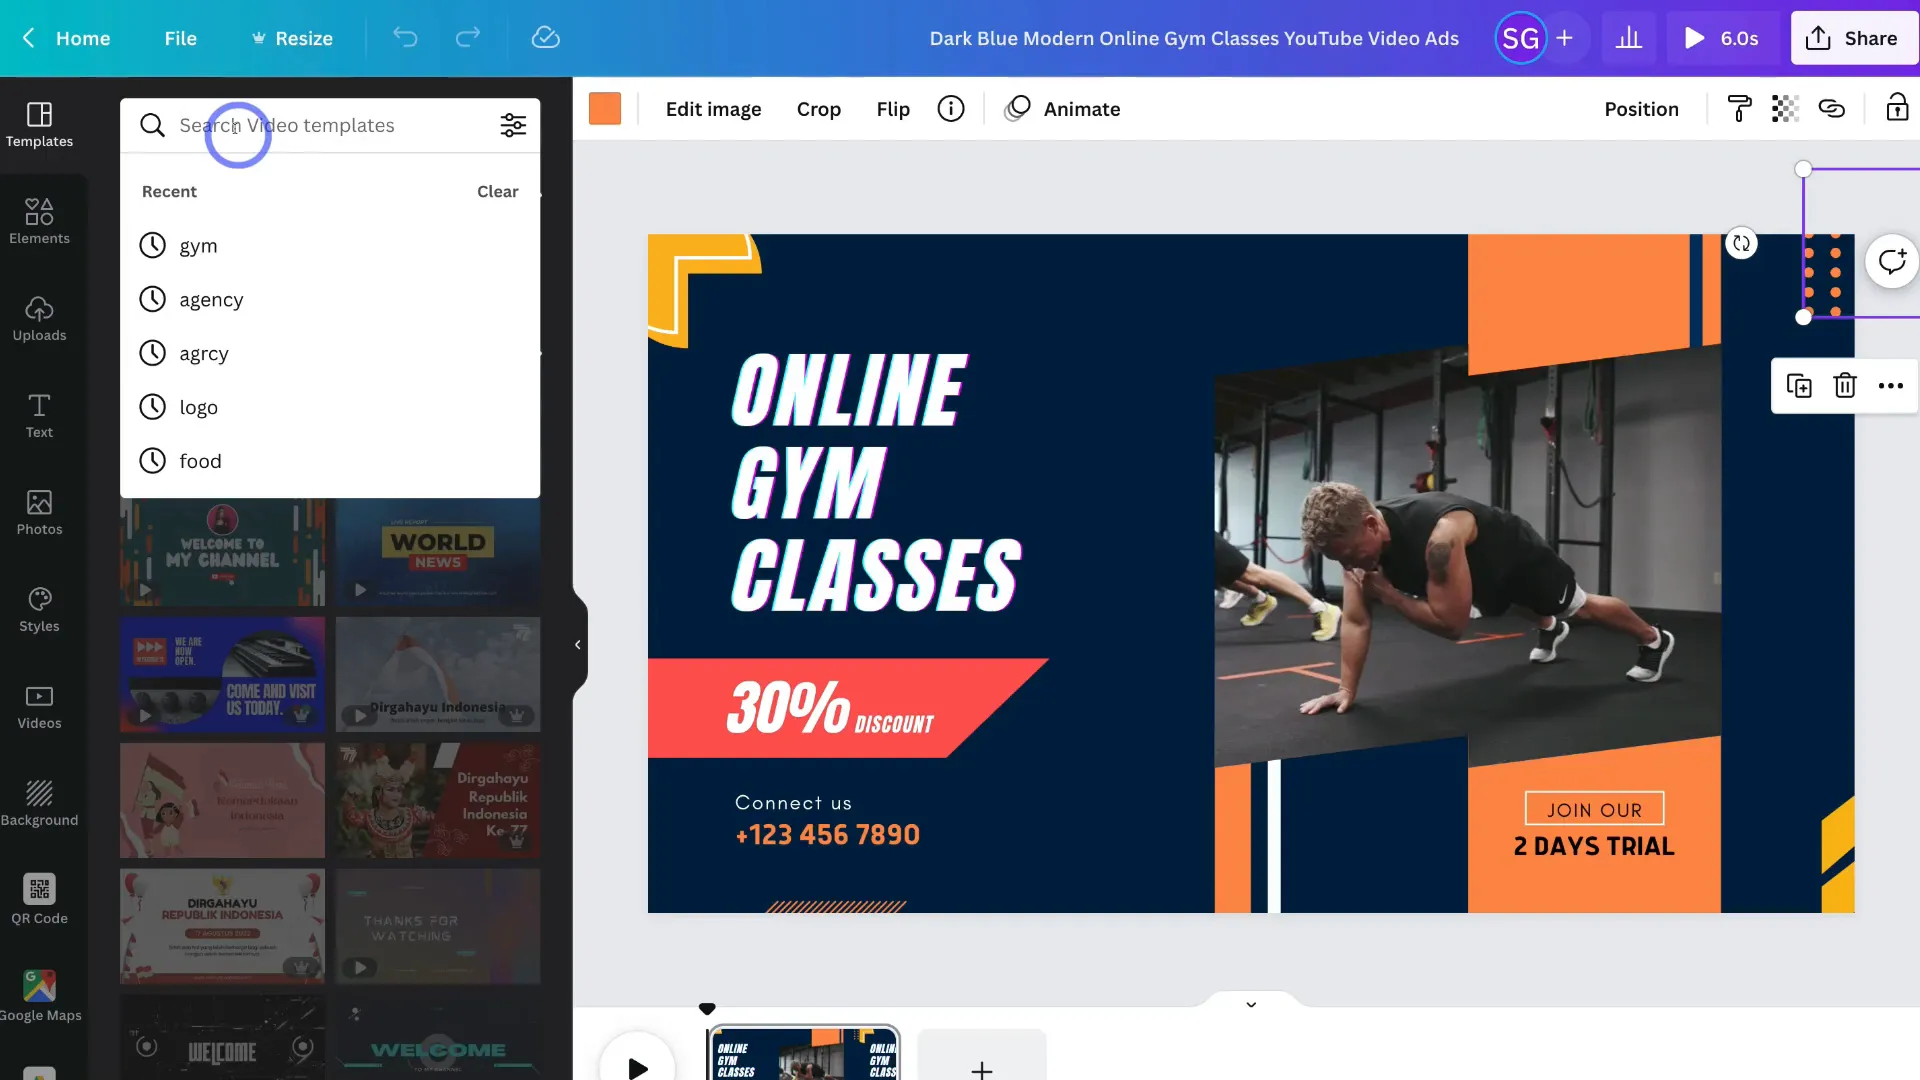Open the File menu in top bar
The height and width of the screenshot is (1080, 1920).
tap(179, 38)
